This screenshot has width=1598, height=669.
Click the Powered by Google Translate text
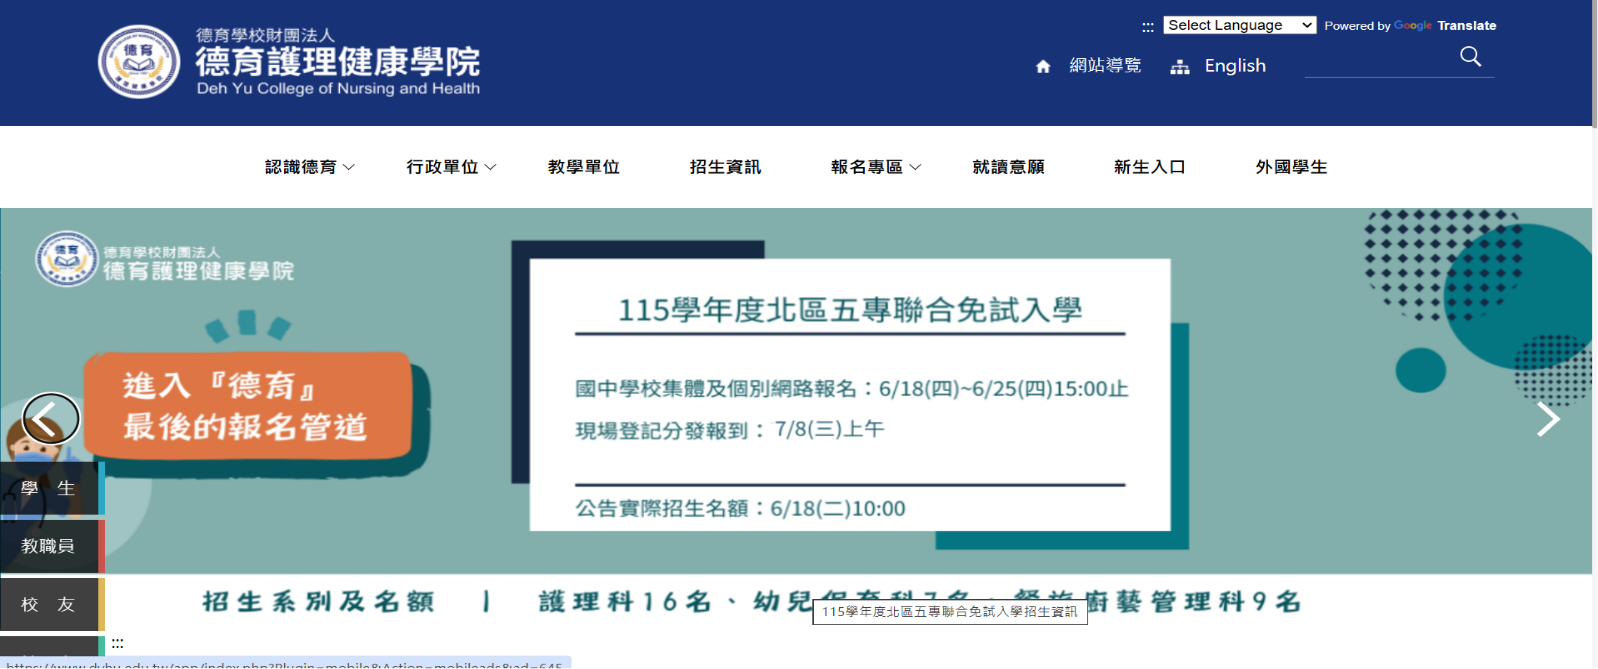point(1410,26)
